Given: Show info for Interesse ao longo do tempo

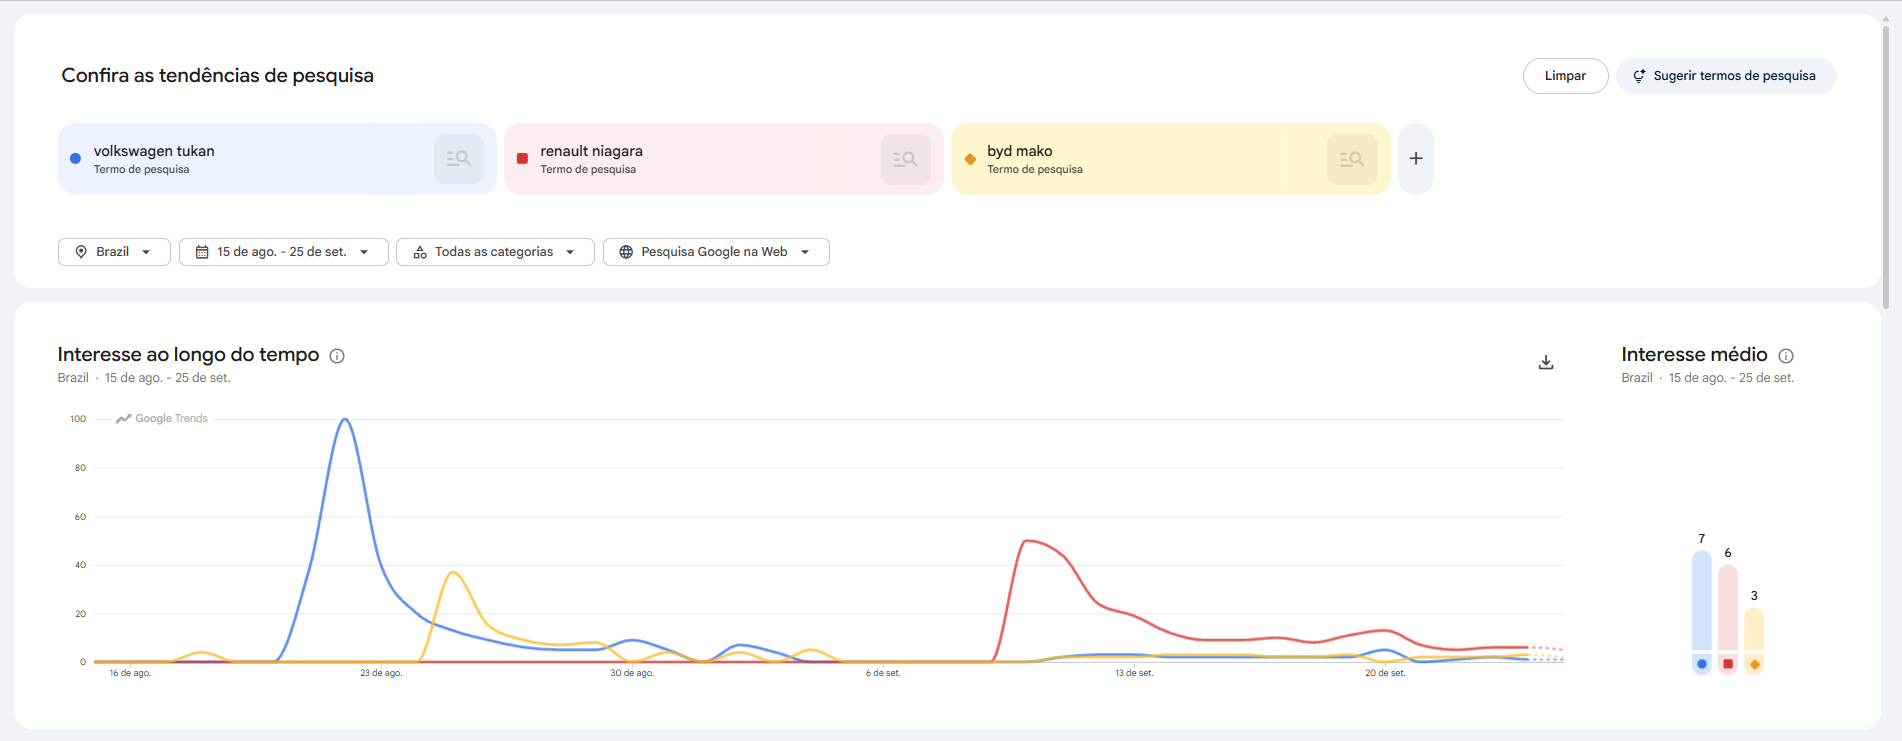Looking at the screenshot, I should pyautogui.click(x=337, y=356).
